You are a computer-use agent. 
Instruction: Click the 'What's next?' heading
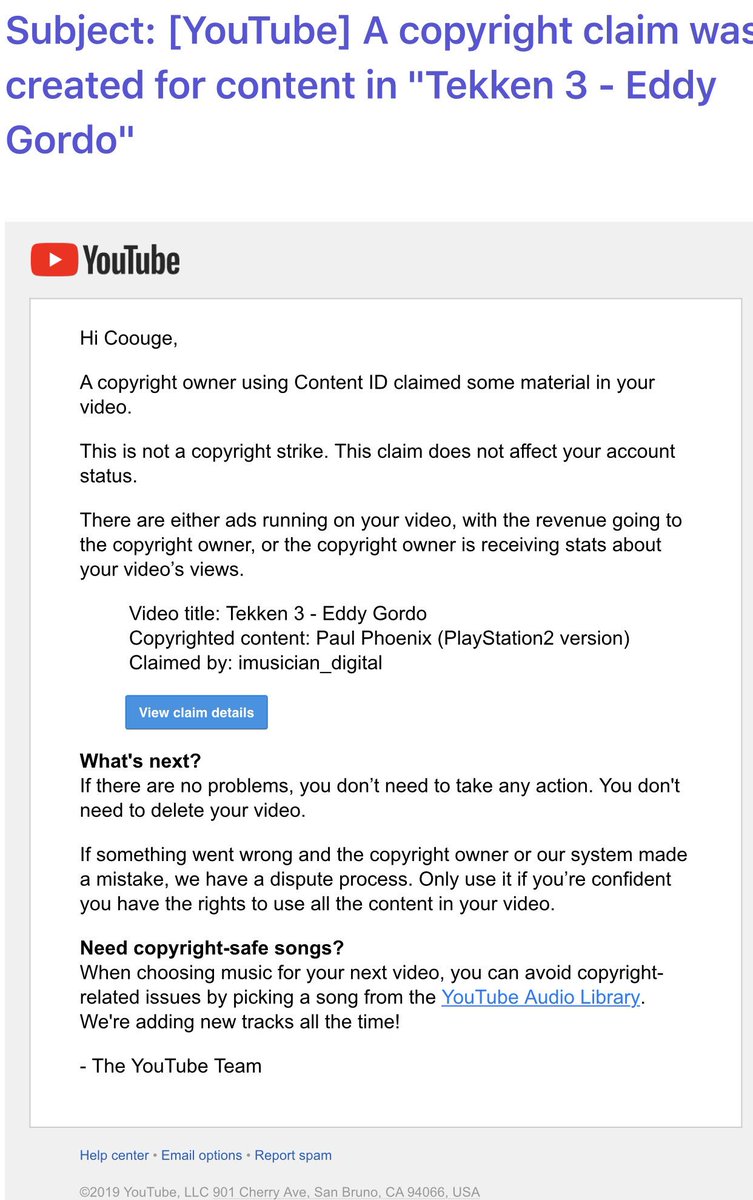(141, 760)
